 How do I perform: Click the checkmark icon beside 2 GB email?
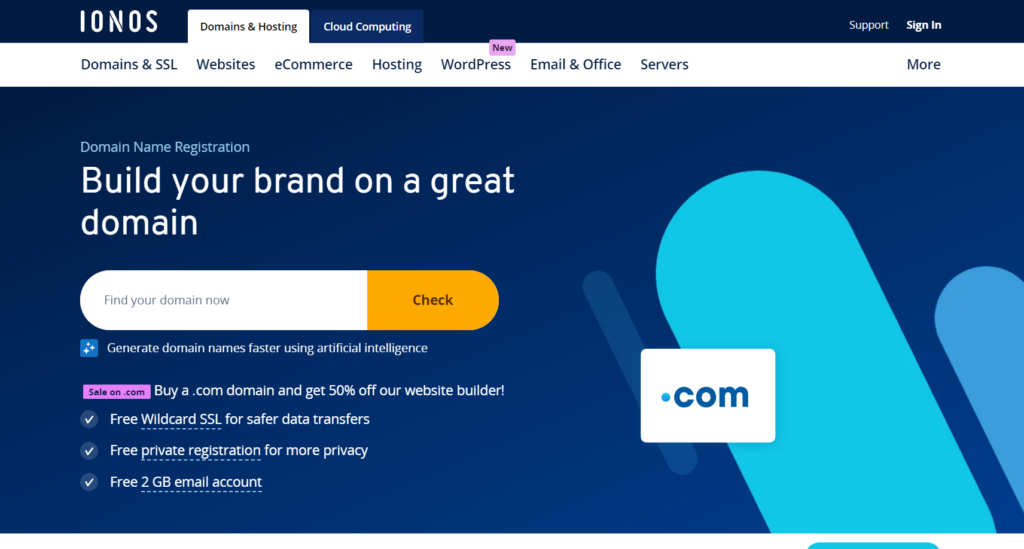[89, 482]
